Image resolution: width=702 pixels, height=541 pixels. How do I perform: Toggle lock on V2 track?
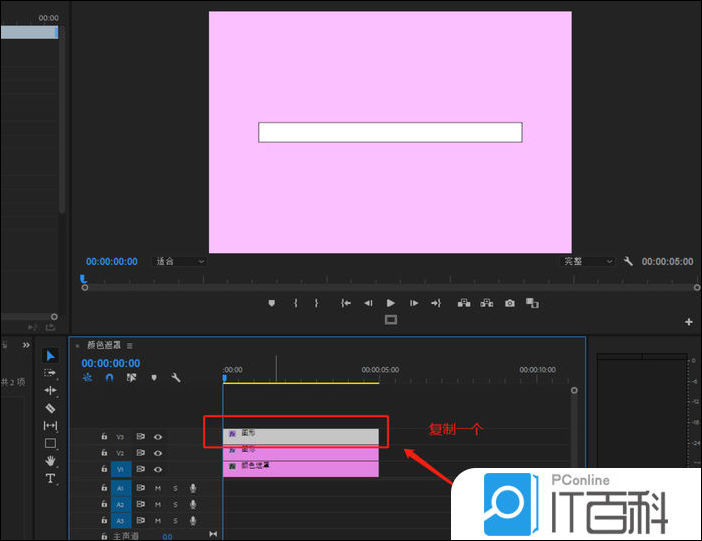click(104, 453)
